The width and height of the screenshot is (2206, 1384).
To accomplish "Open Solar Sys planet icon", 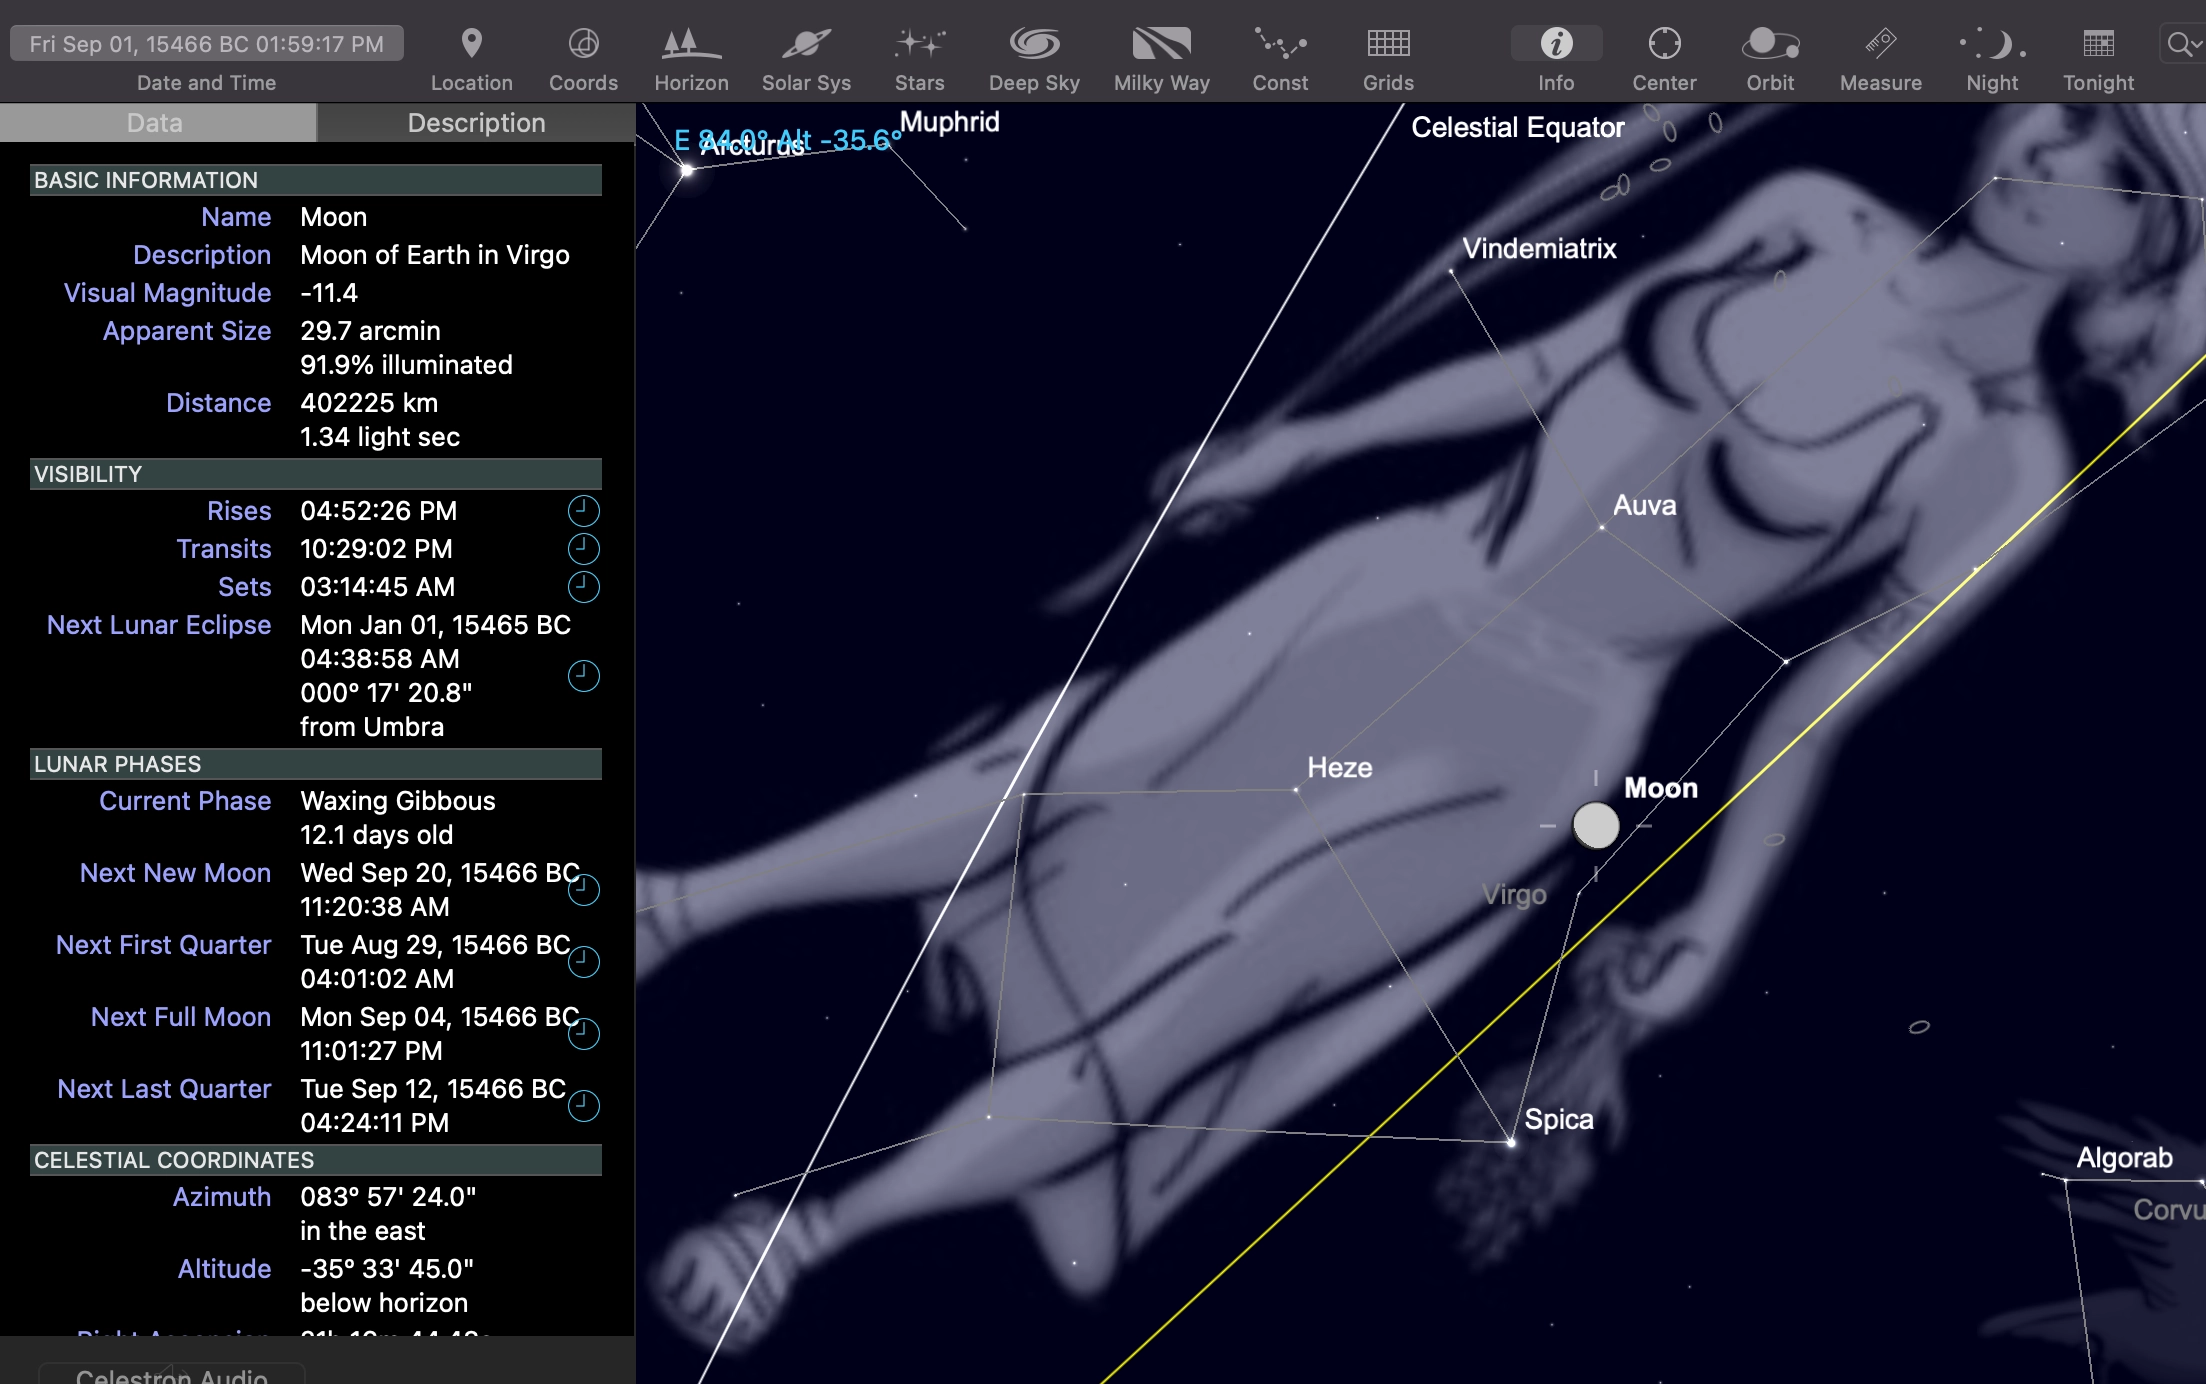I will (x=806, y=44).
